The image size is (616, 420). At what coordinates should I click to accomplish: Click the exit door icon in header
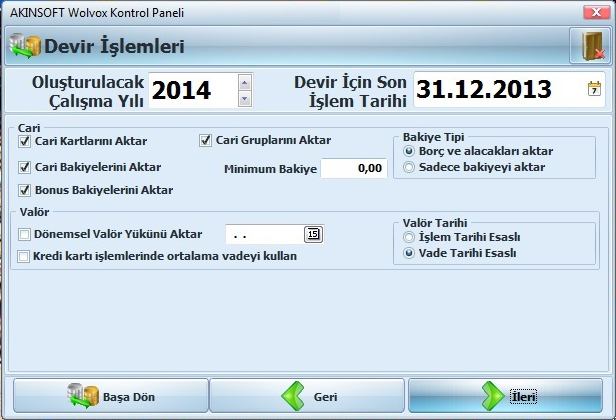point(591,46)
